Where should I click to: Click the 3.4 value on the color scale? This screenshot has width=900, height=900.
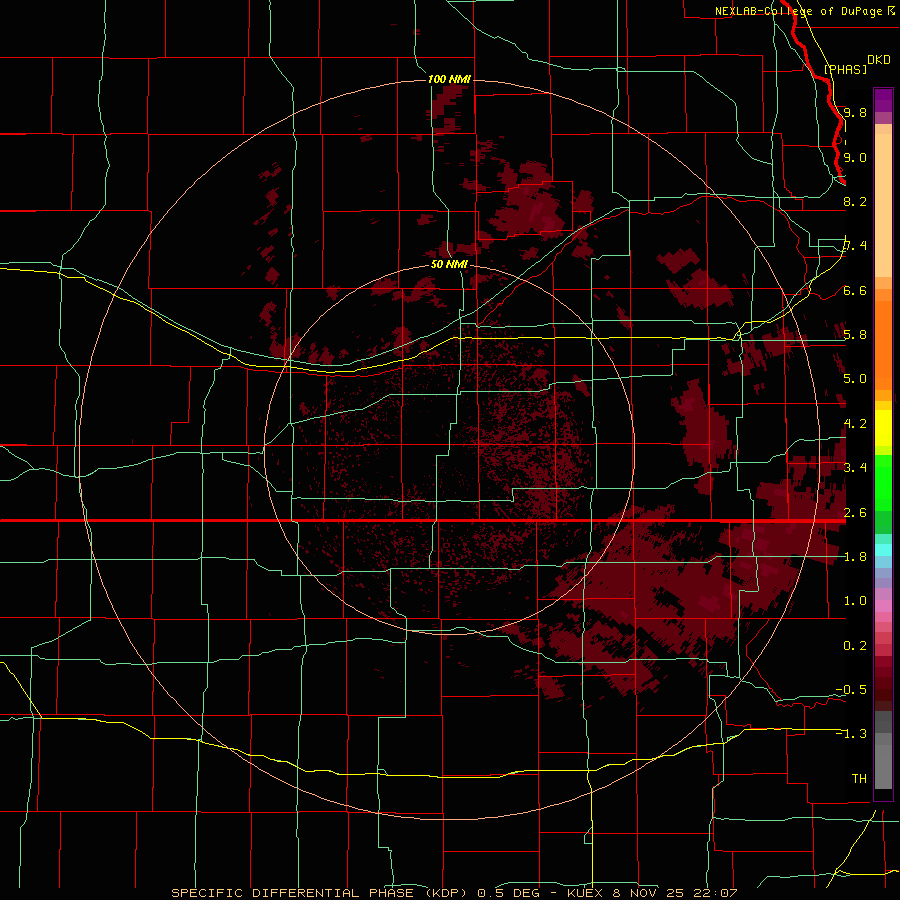[855, 468]
